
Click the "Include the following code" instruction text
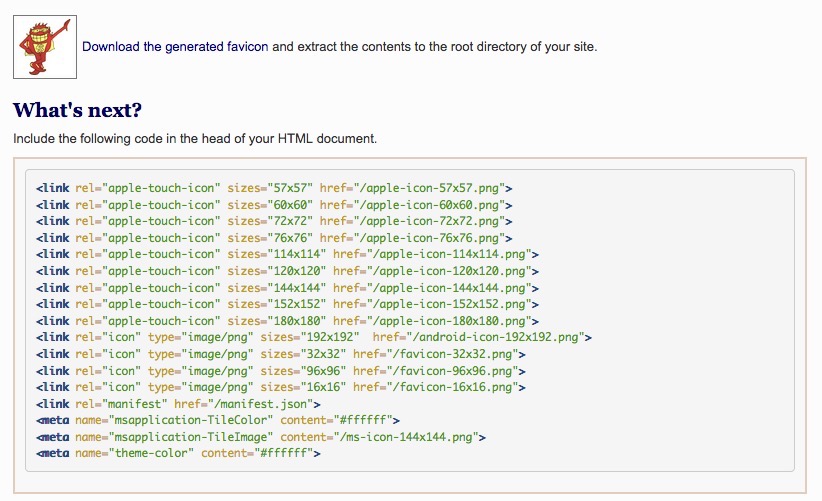point(195,137)
